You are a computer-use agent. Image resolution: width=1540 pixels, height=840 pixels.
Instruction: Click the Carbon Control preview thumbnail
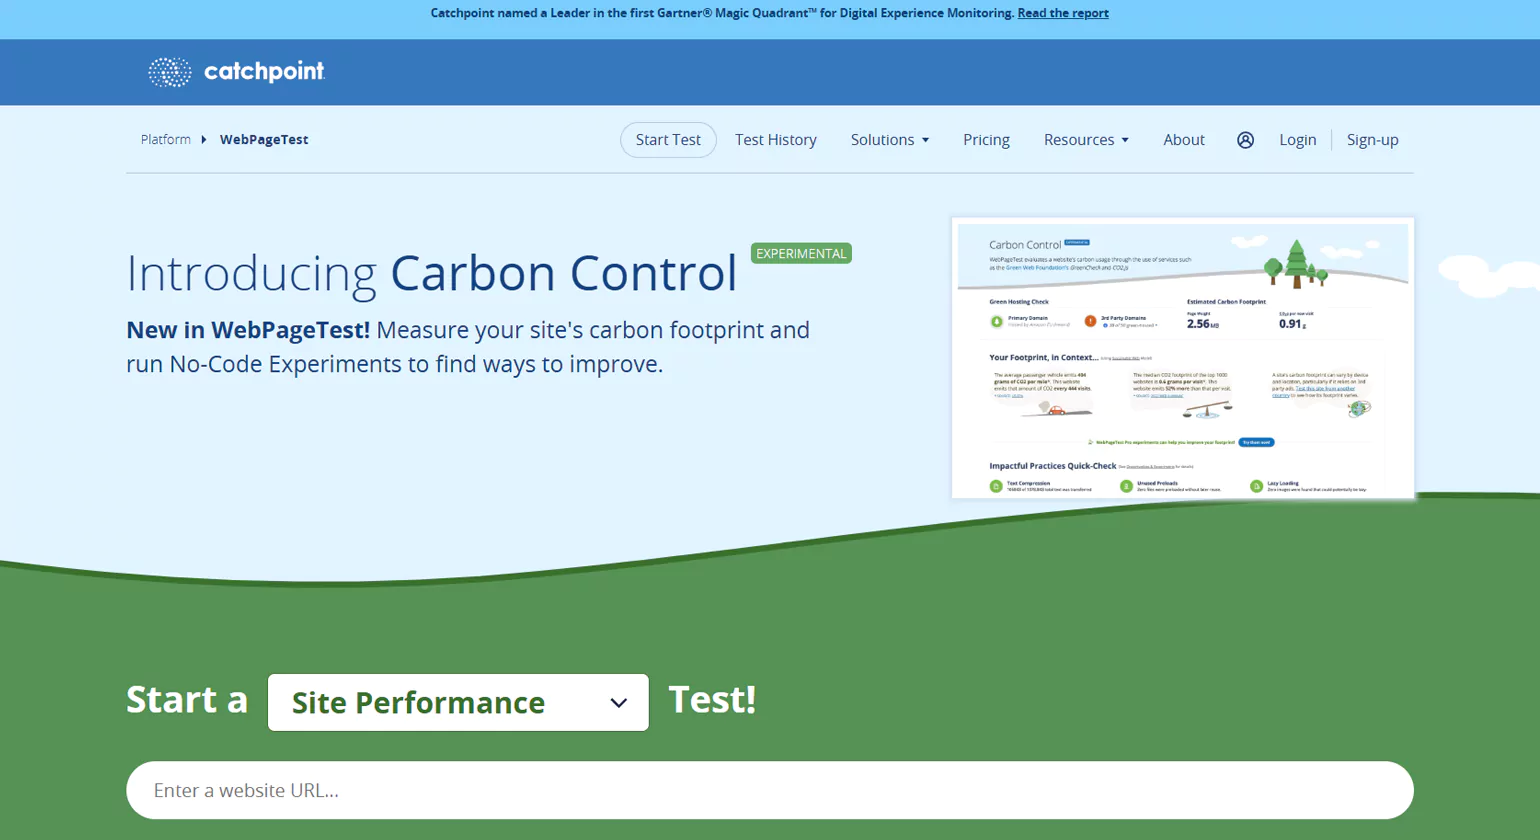click(x=1182, y=355)
